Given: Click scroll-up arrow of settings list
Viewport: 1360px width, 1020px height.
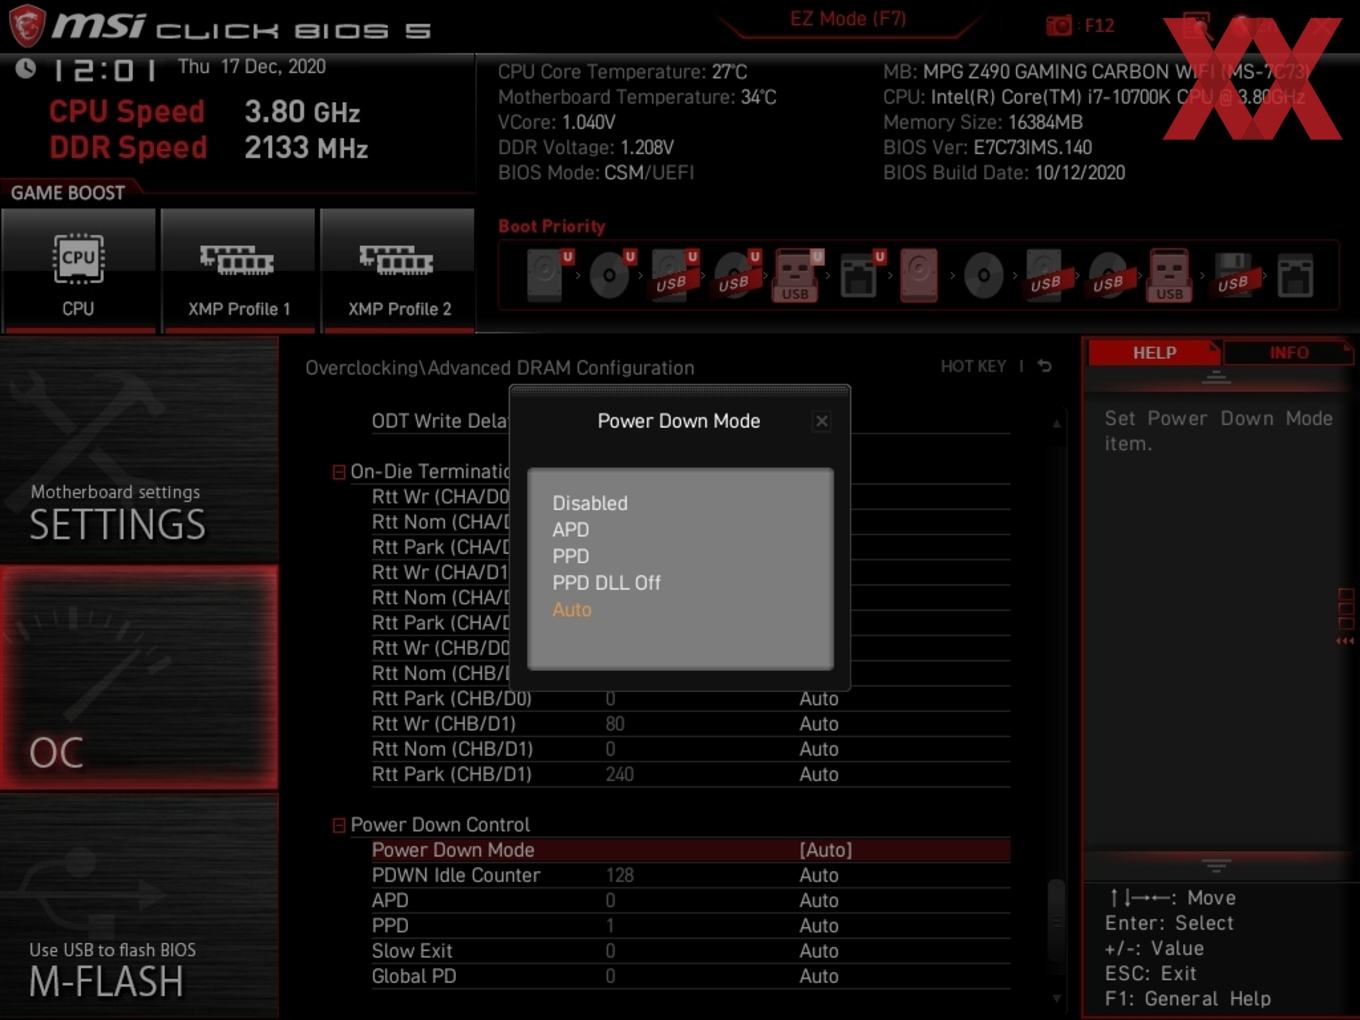Looking at the screenshot, I should tap(1056, 424).
